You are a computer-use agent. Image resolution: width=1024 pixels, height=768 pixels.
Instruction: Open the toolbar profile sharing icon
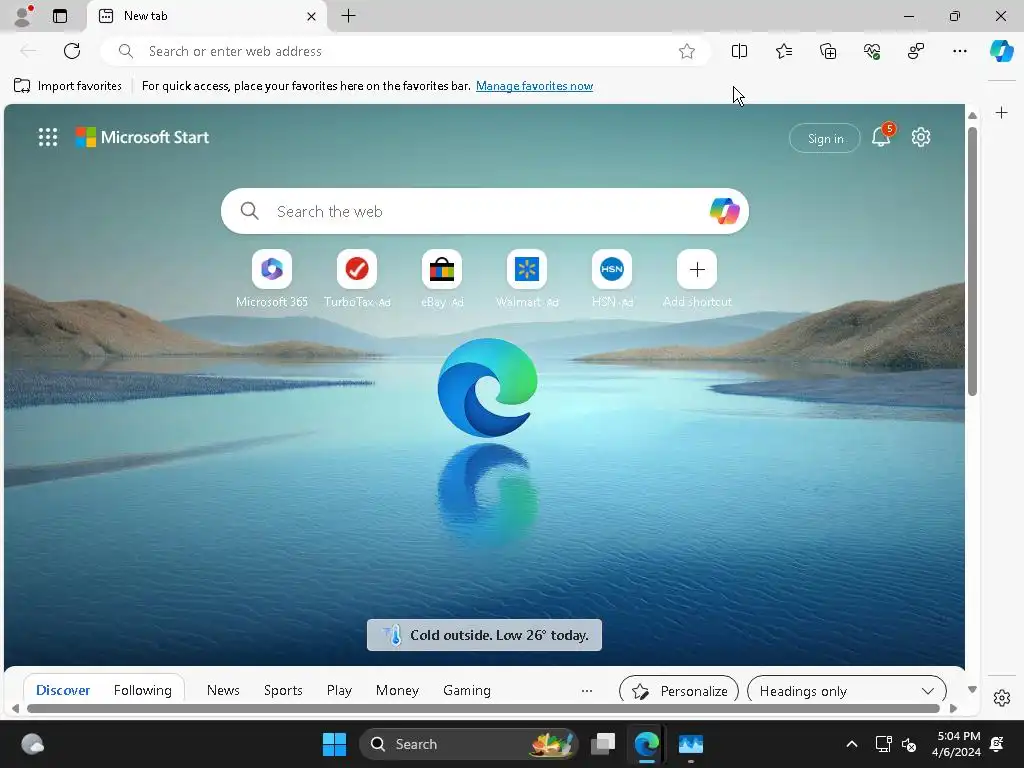[x=916, y=51]
